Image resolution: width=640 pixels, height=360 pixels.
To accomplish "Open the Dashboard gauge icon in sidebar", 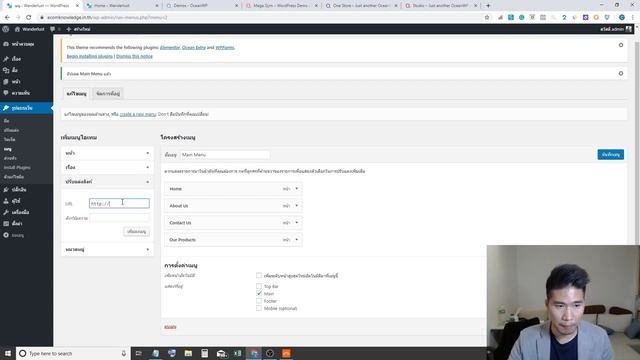I will [6, 44].
